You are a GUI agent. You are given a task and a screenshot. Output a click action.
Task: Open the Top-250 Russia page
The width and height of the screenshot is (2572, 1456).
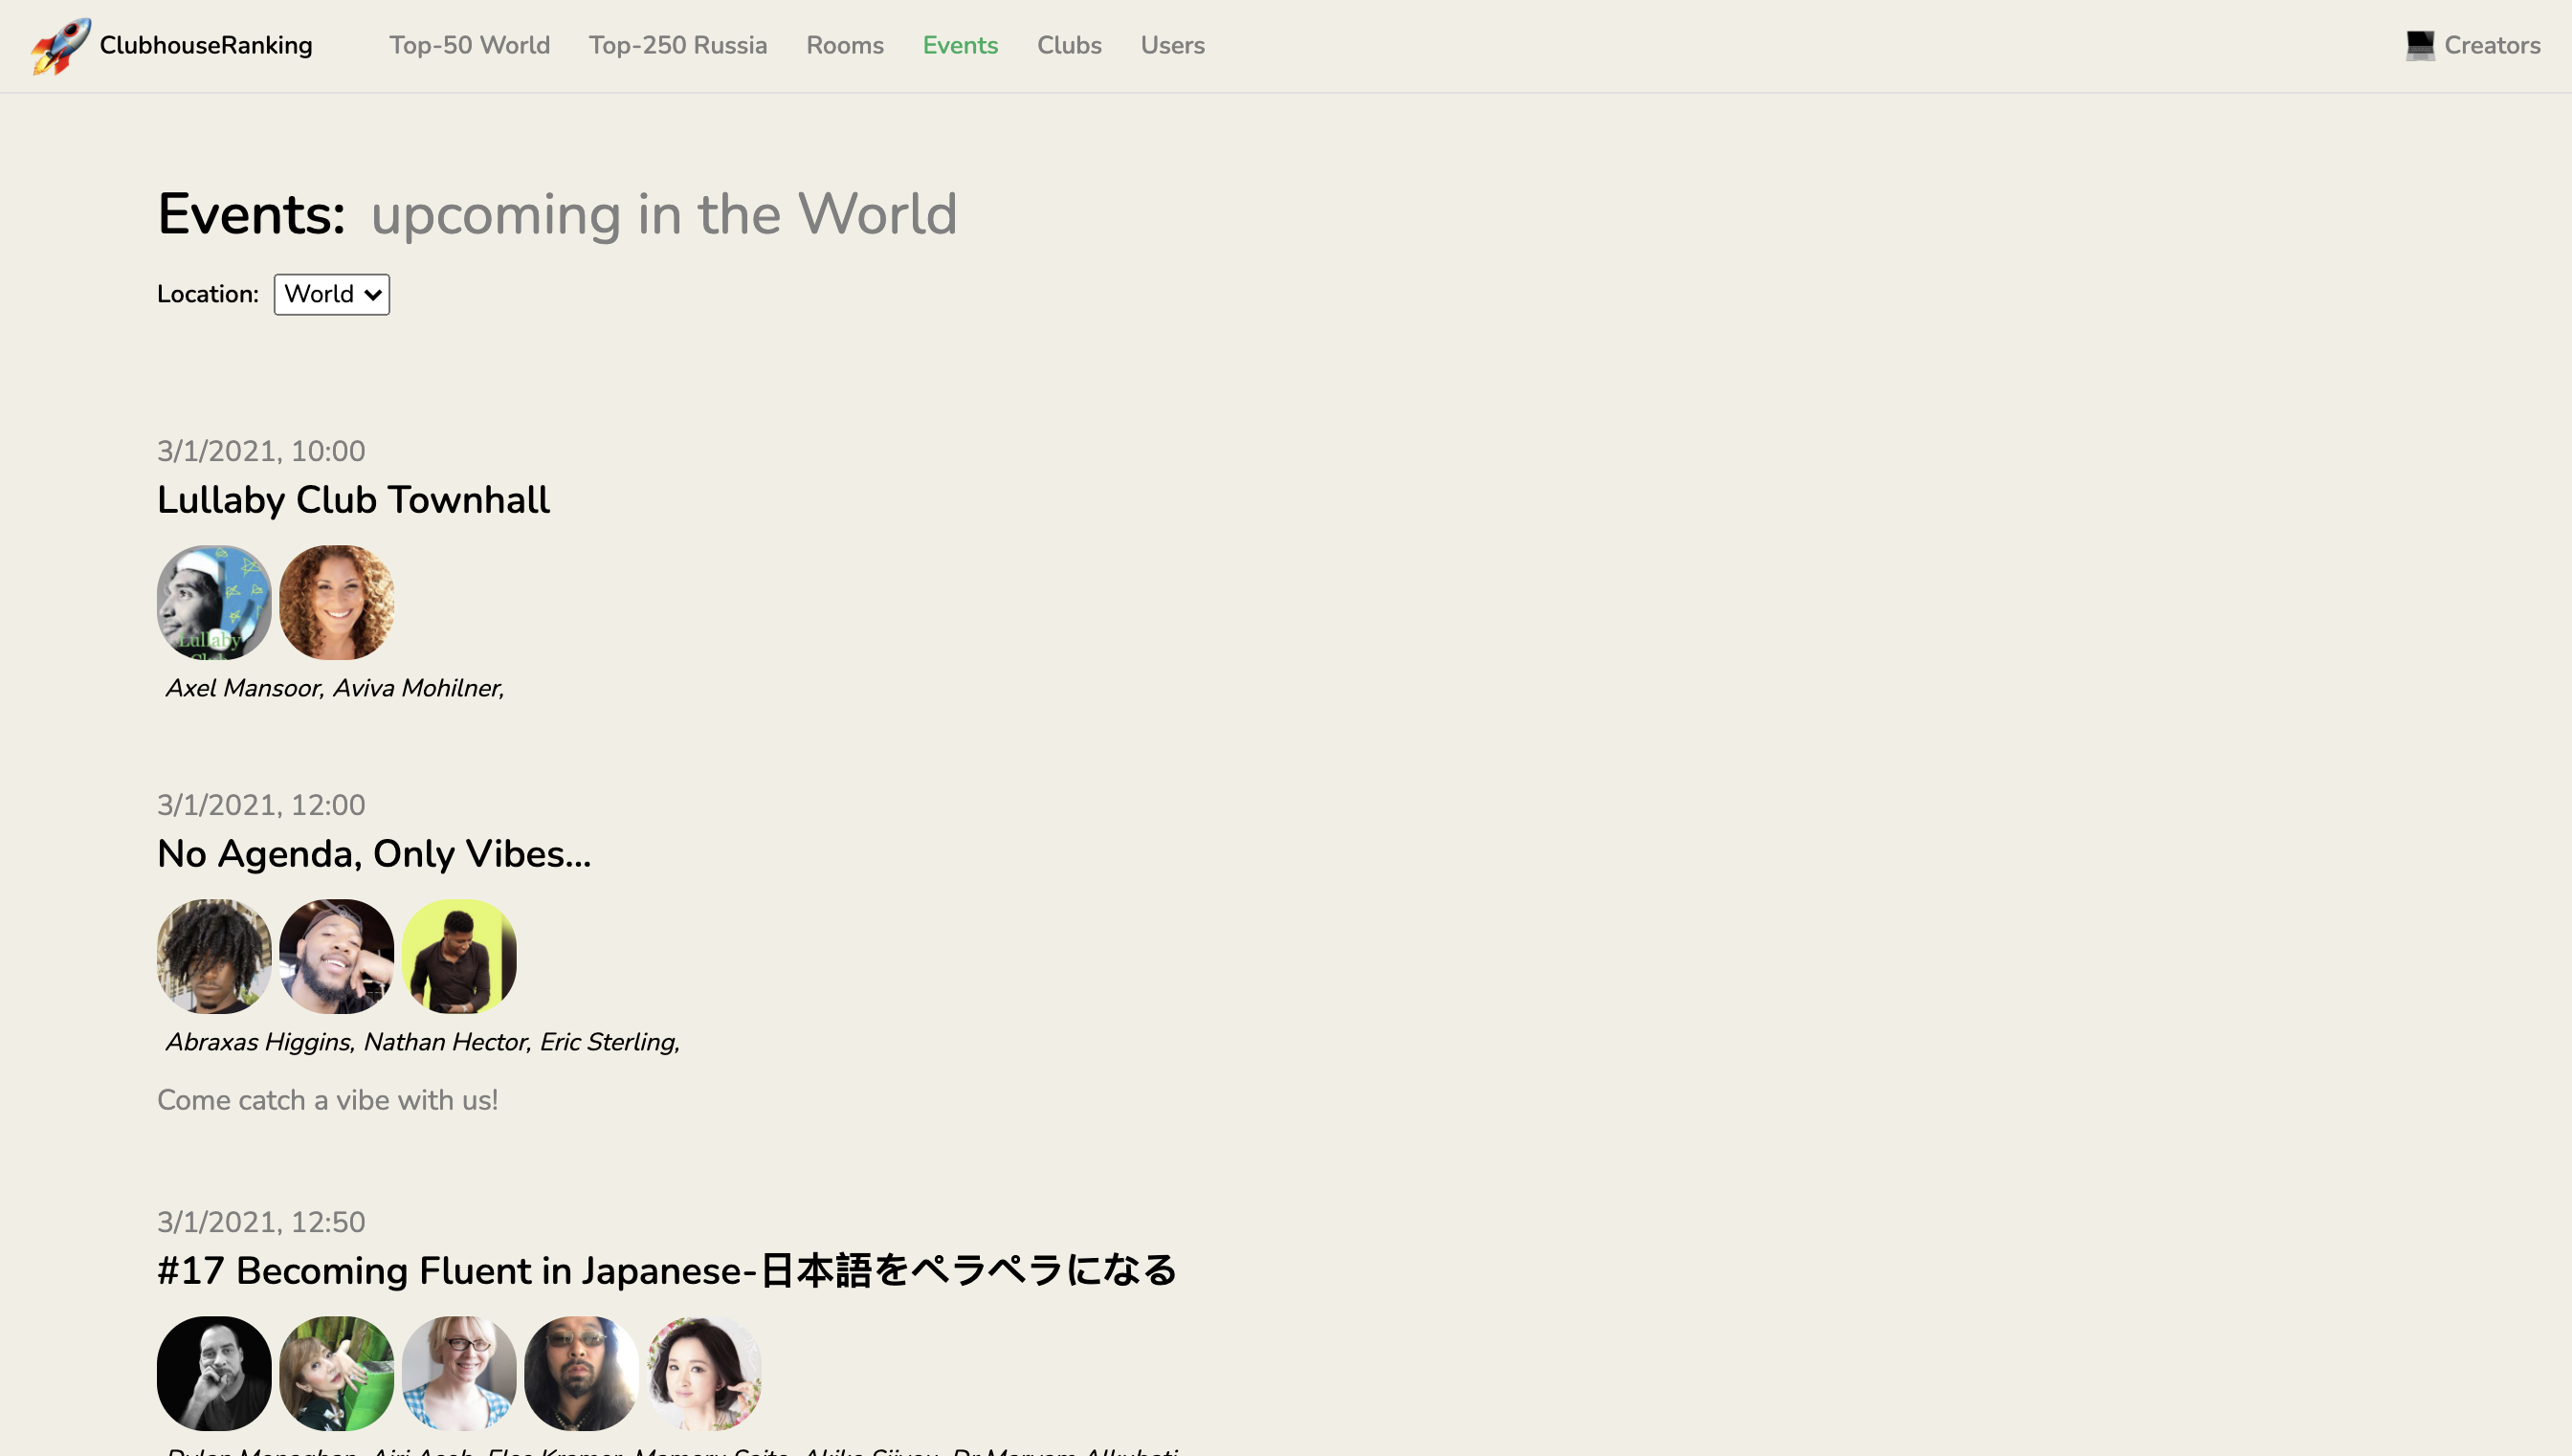click(x=677, y=45)
